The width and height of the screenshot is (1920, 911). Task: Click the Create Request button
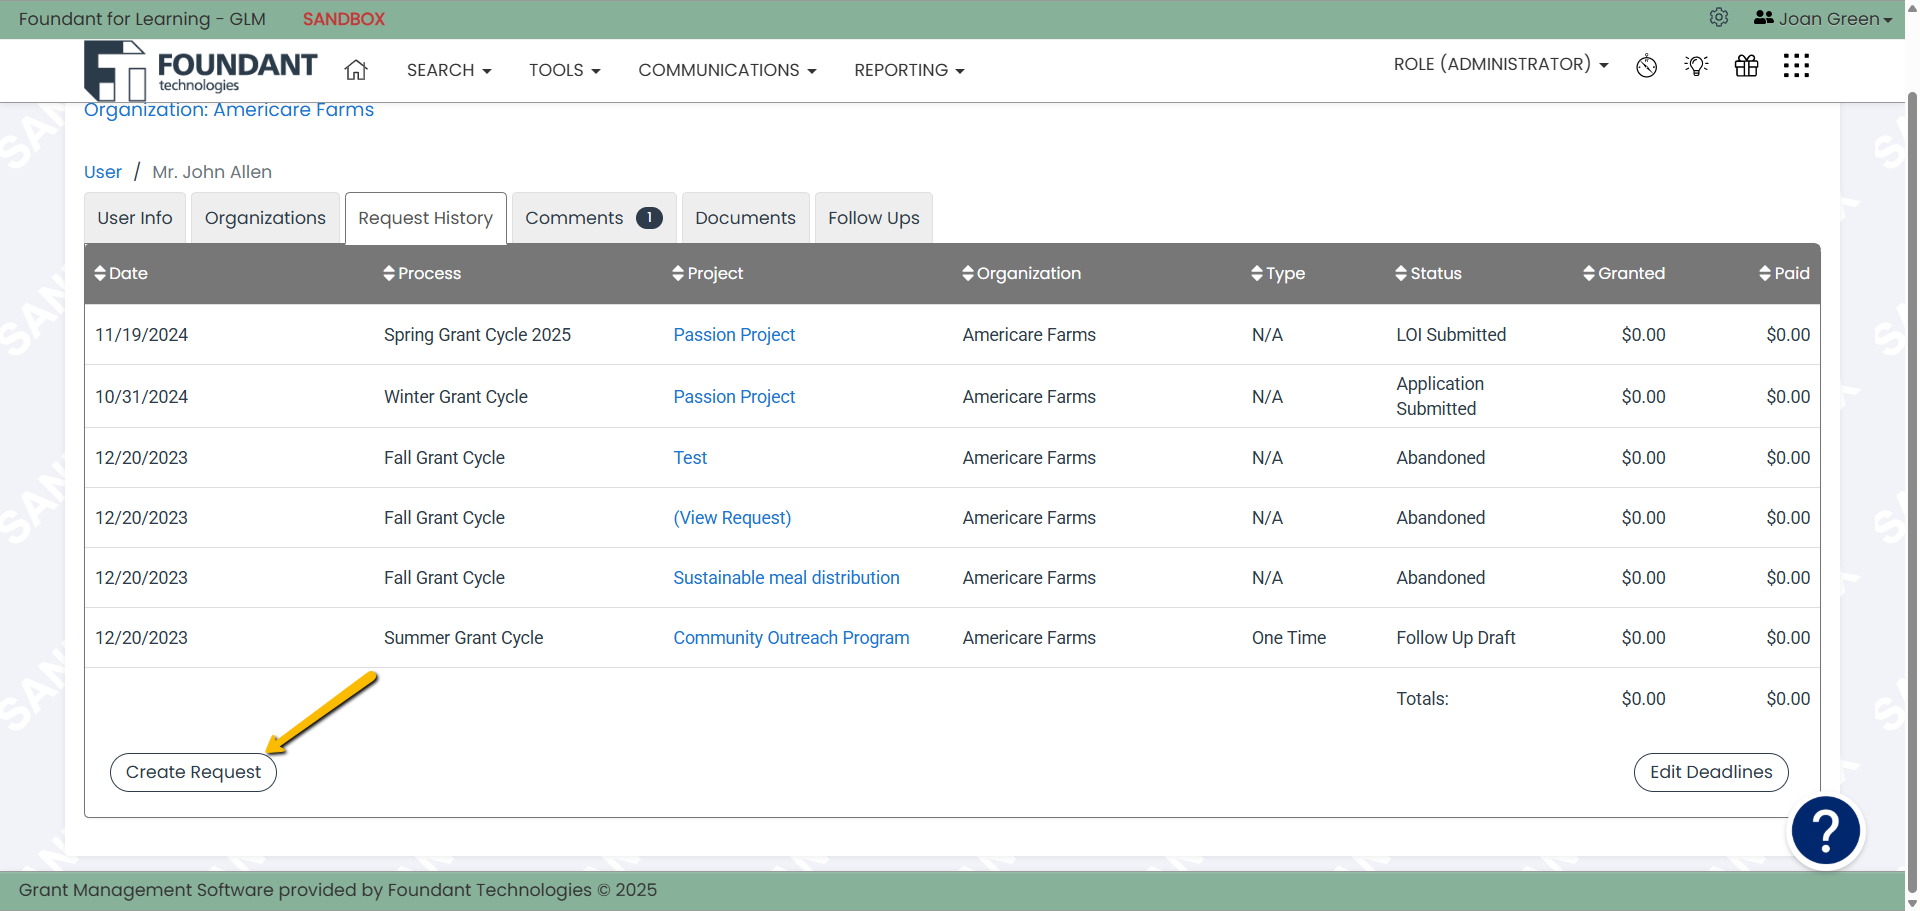[x=193, y=772]
